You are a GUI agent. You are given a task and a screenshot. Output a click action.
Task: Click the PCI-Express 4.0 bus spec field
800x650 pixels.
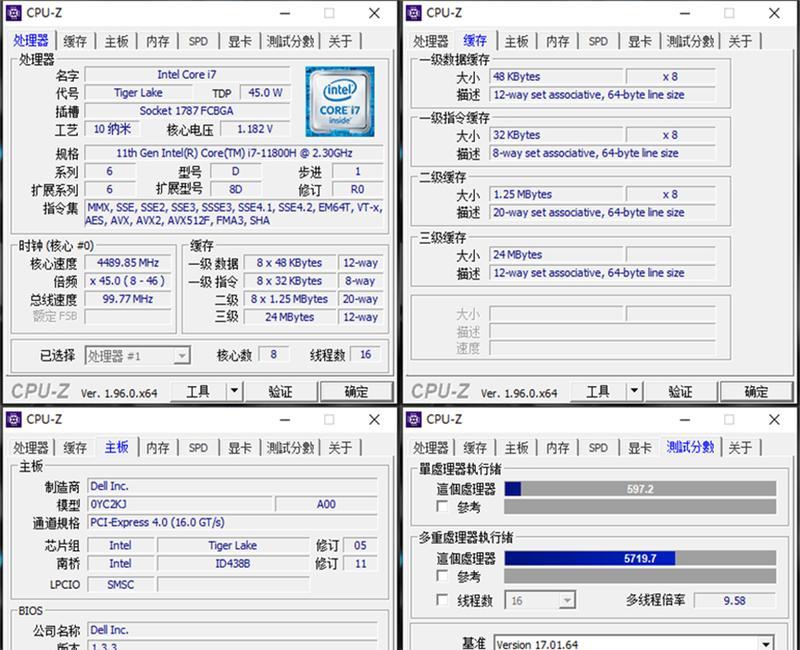point(233,522)
